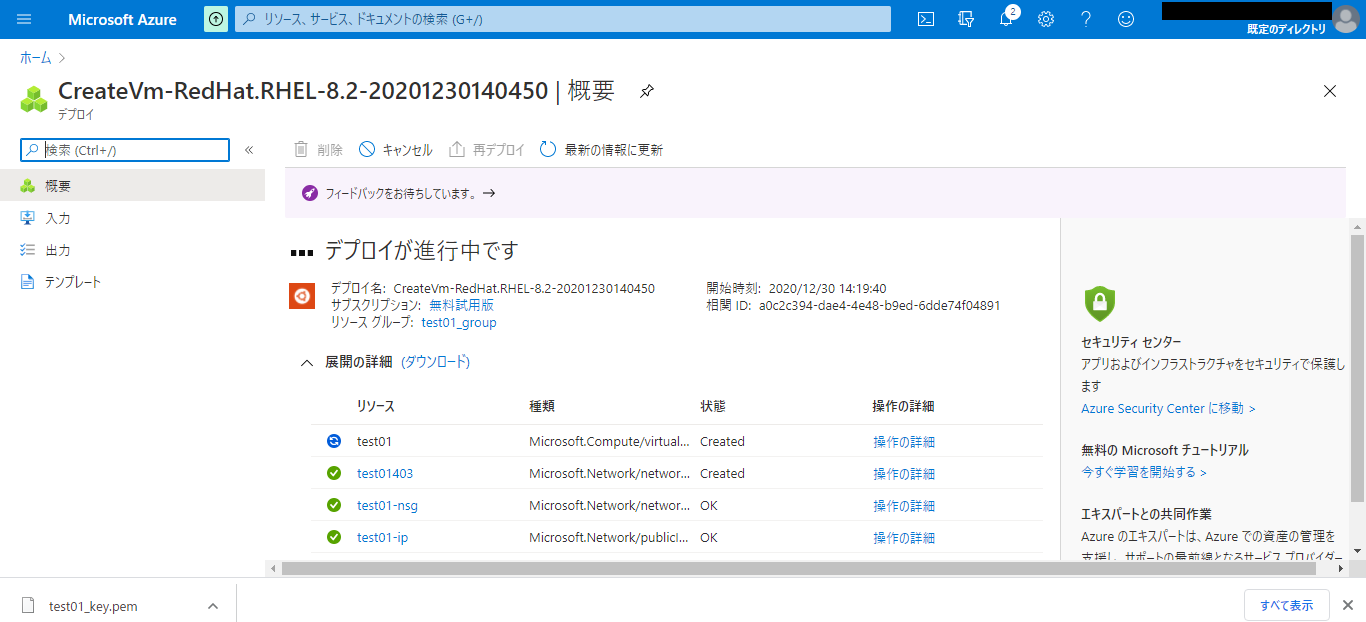The height and width of the screenshot is (622, 1366).
Task: Open the test01-ip resource link
Action: 382,537
